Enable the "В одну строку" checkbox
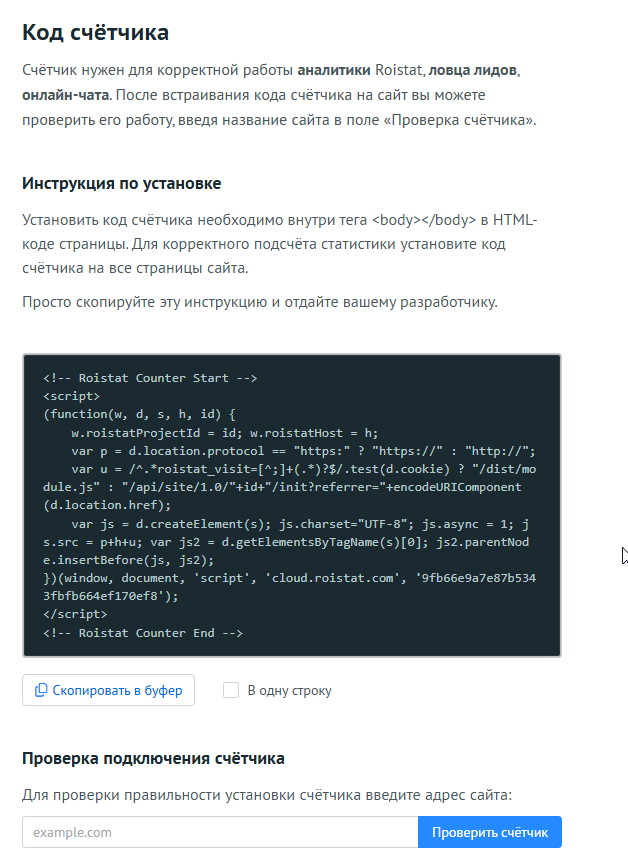Screen dimensions: 628x852 pos(231,690)
